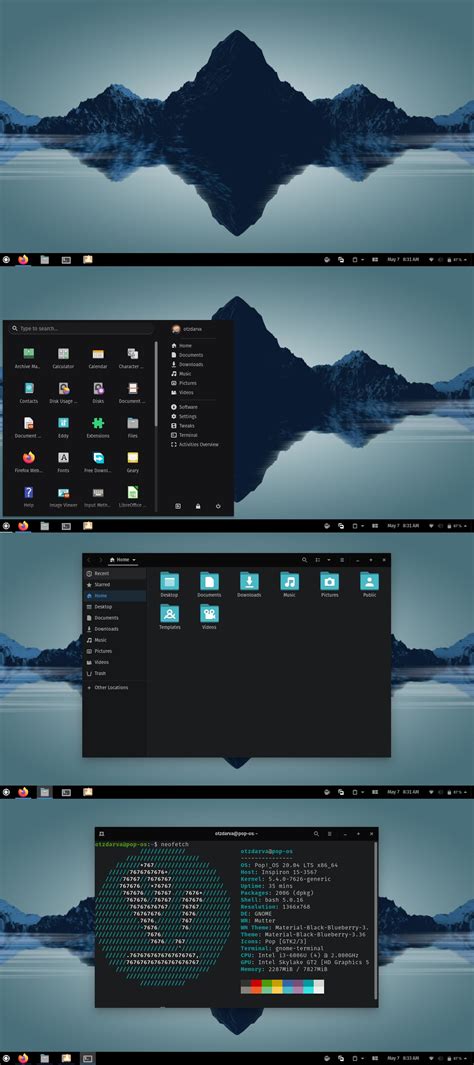Open the Public folder
Image resolution: width=474 pixels, height=1065 pixels.
pyautogui.click(x=369, y=585)
